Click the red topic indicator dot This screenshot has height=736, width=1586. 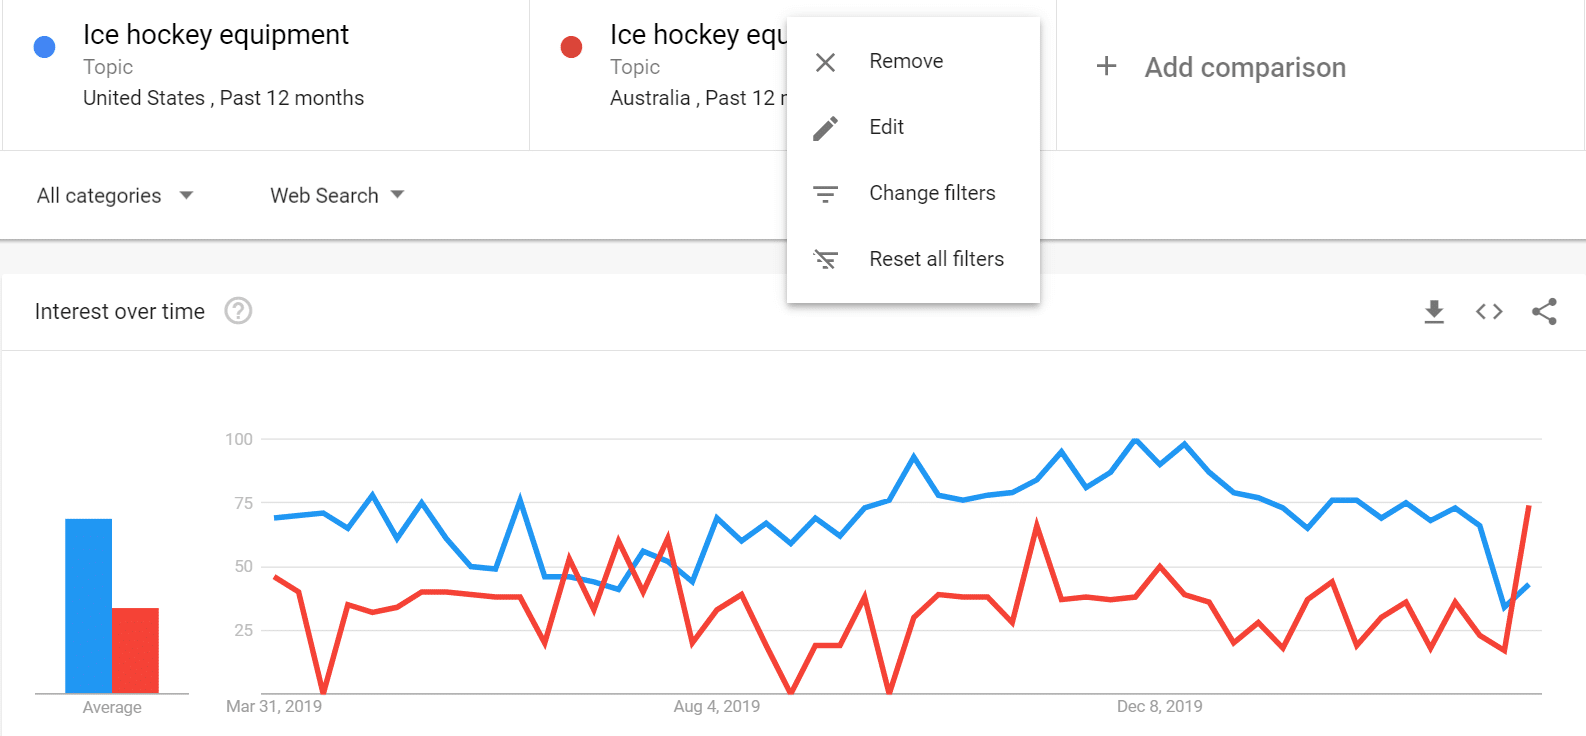click(570, 46)
